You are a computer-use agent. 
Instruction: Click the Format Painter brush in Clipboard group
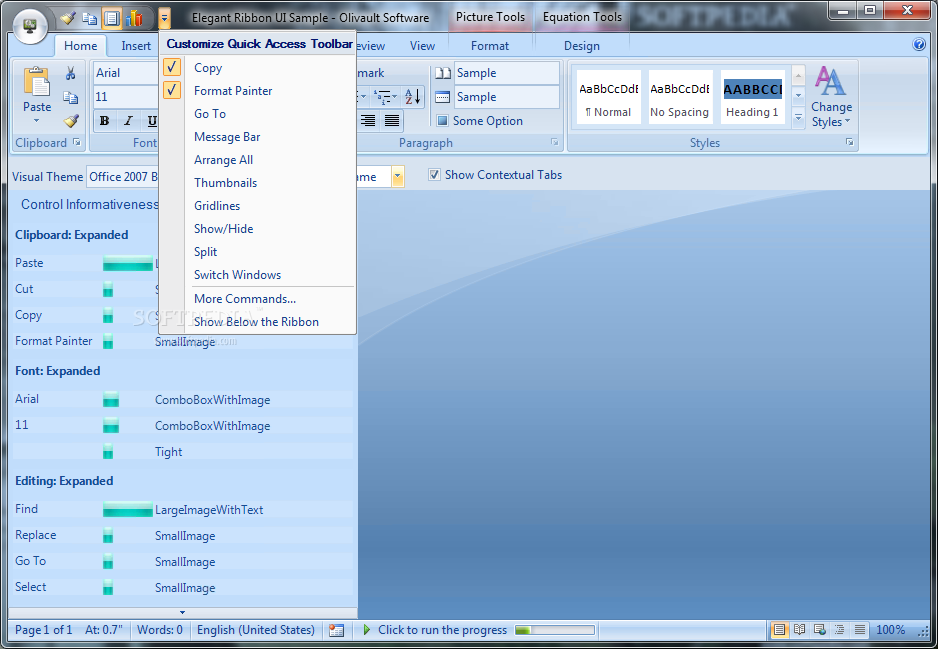(x=71, y=121)
